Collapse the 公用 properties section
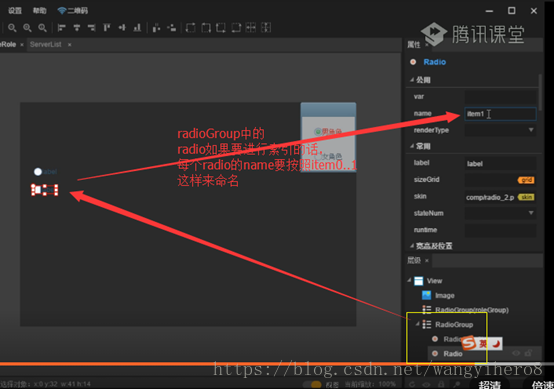This screenshot has width=554, height=389. (x=412, y=80)
